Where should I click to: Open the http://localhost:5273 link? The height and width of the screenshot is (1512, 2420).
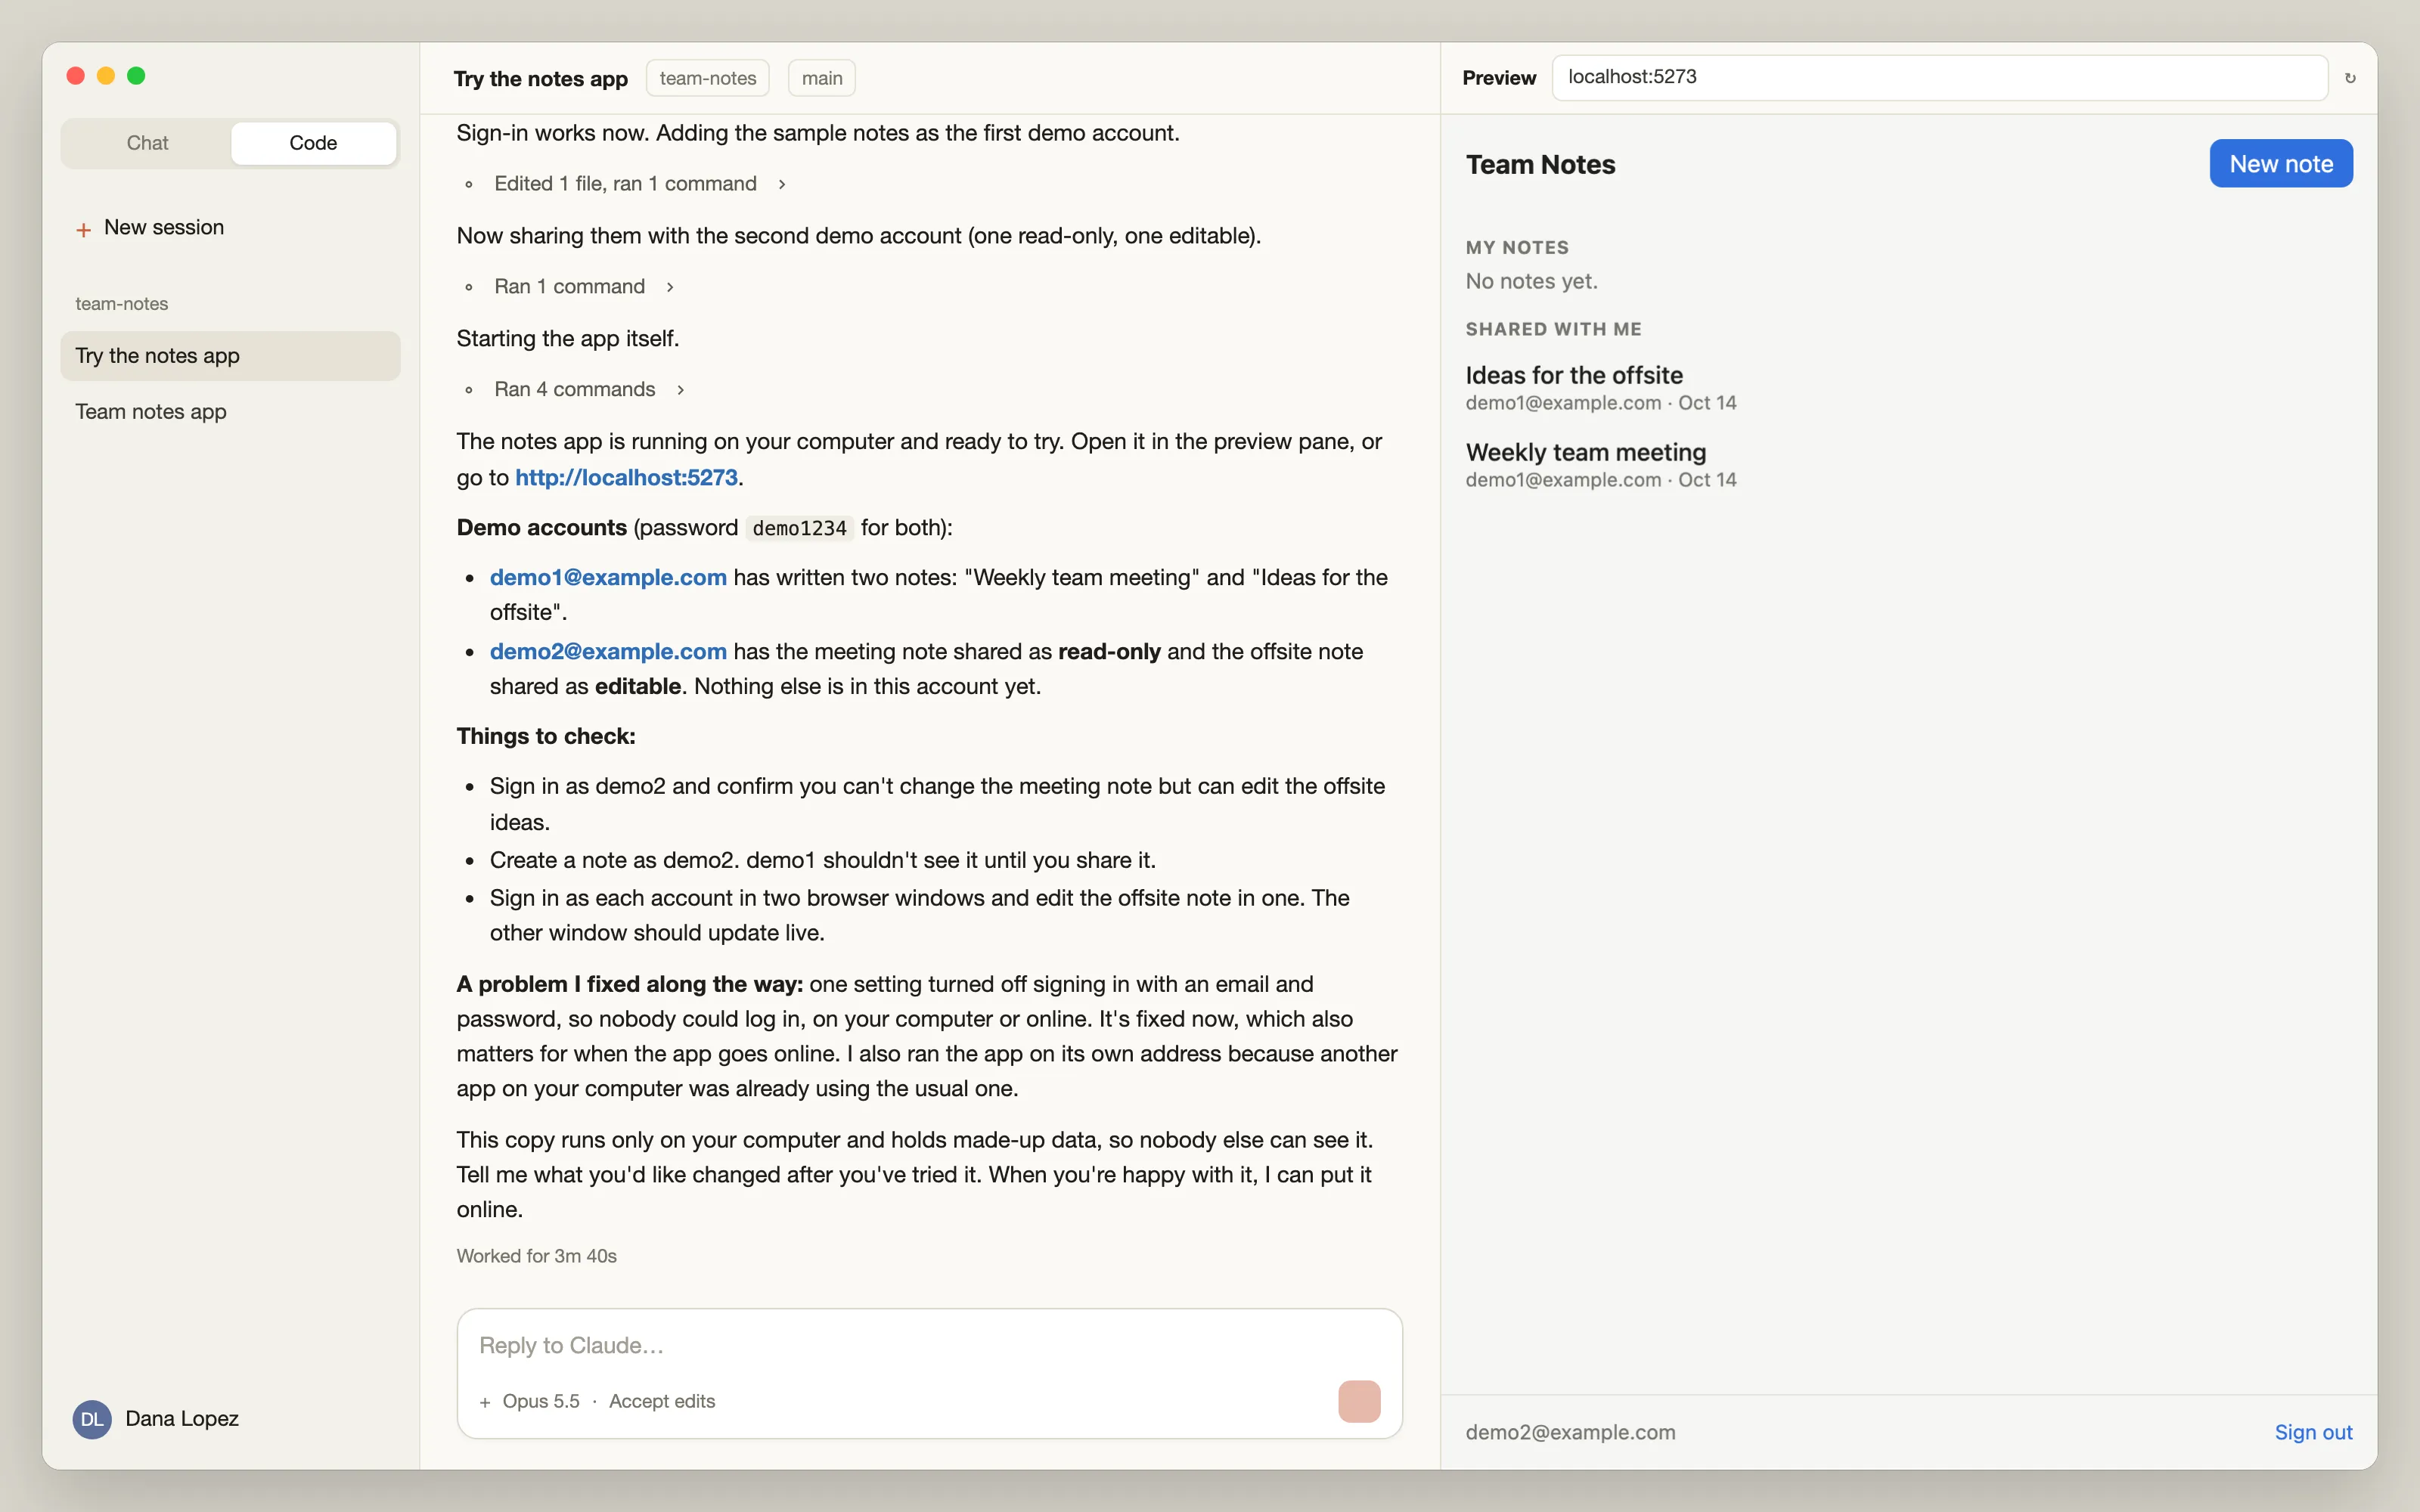coord(626,478)
